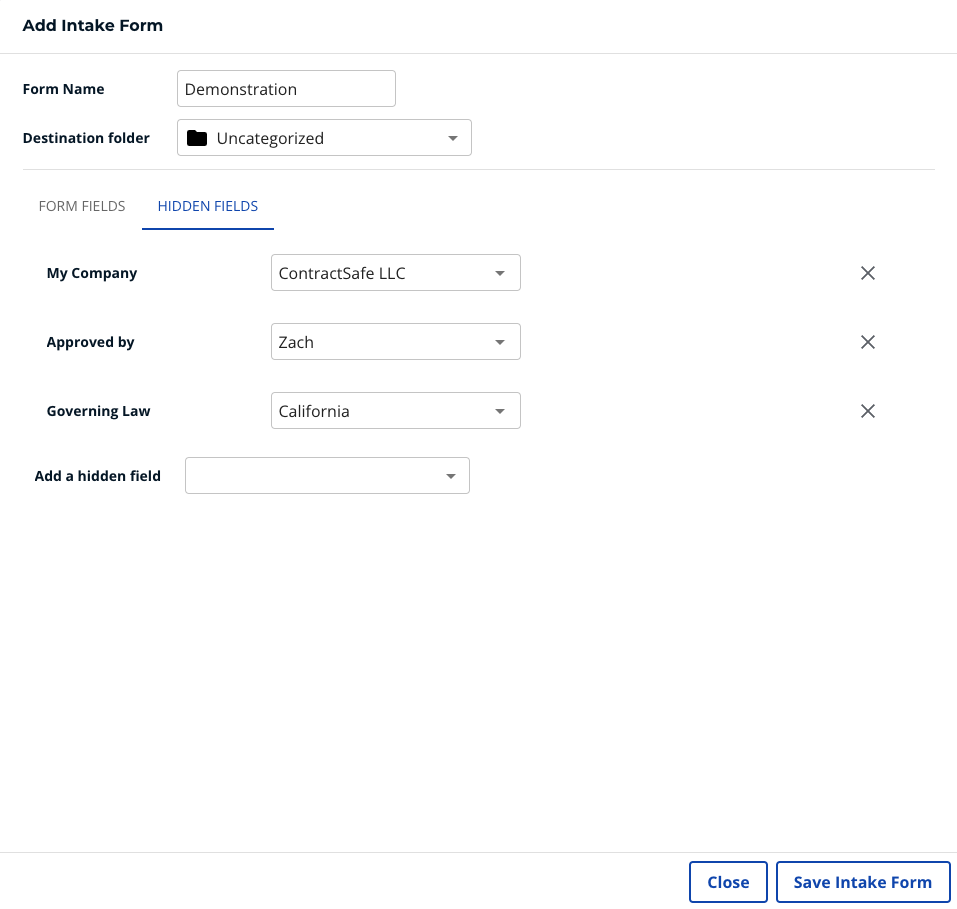Click the Add Intake Form title
The height and width of the screenshot is (909, 957).
tap(92, 25)
